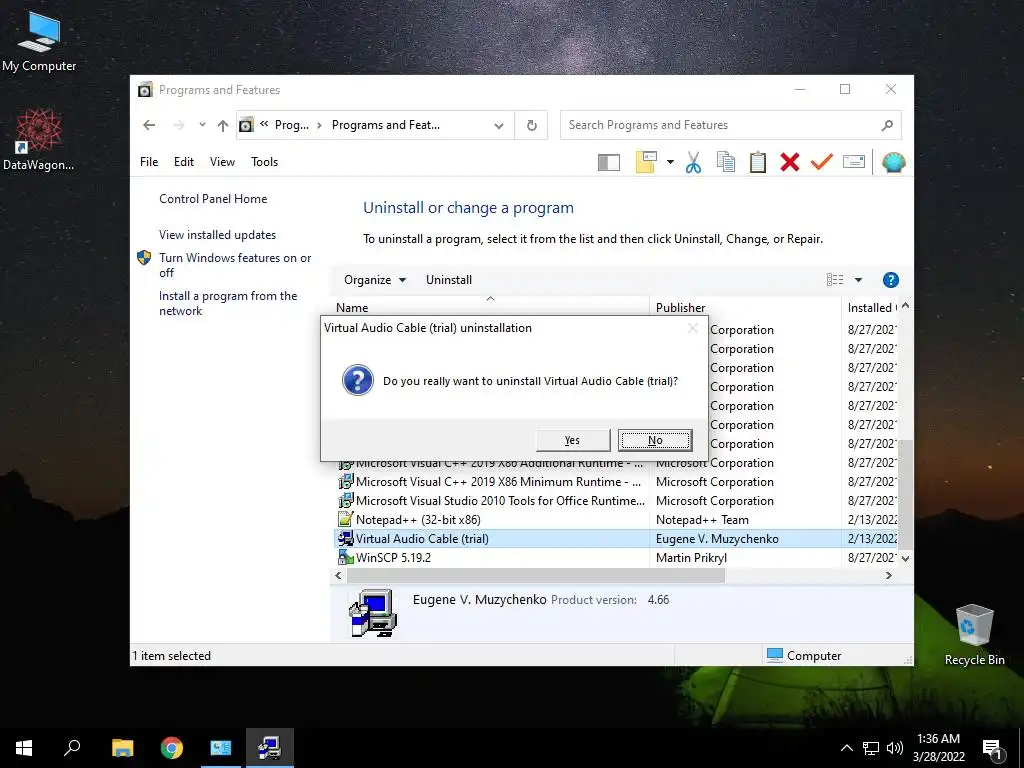Expand the view options dropdown arrow
1024x768 pixels.
coord(858,280)
